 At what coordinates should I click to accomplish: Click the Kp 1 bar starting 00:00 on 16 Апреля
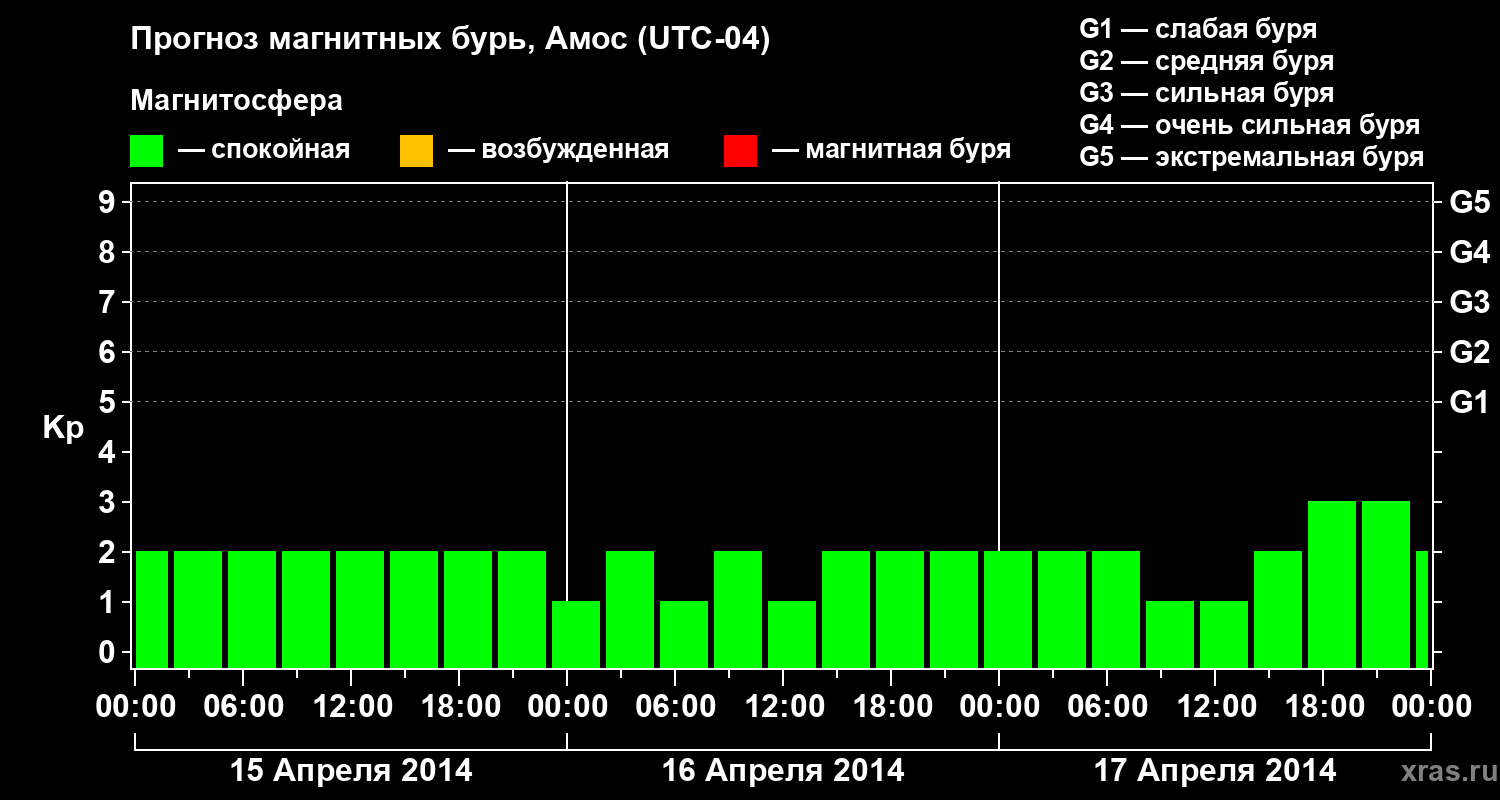576,634
